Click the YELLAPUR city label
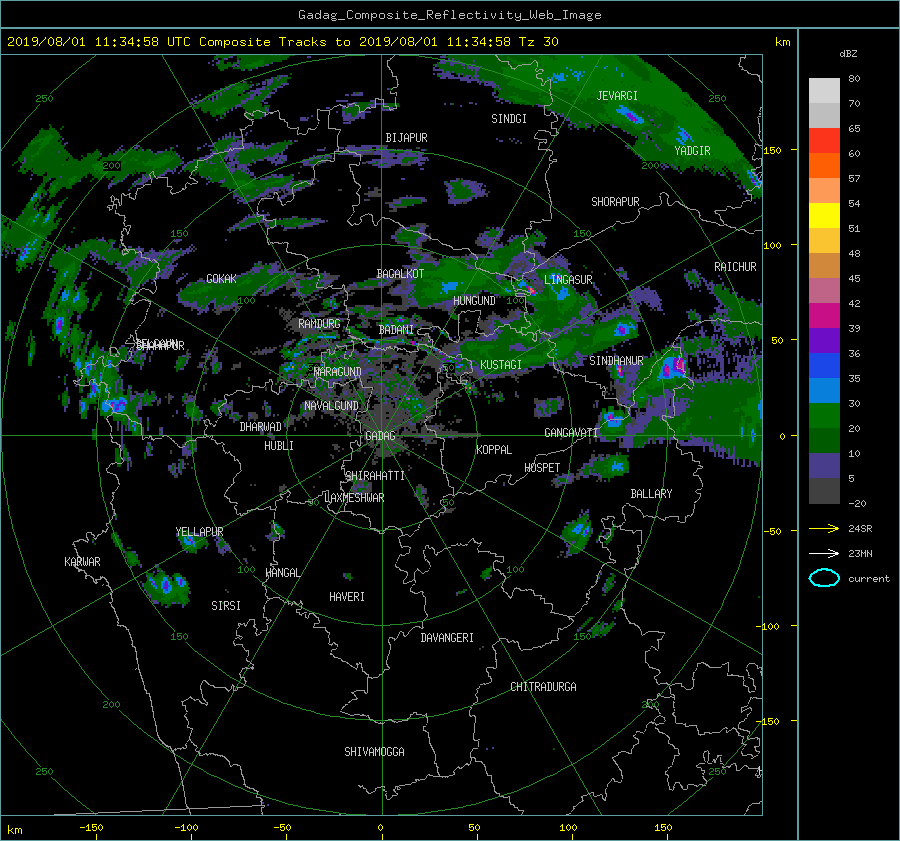 (x=199, y=532)
